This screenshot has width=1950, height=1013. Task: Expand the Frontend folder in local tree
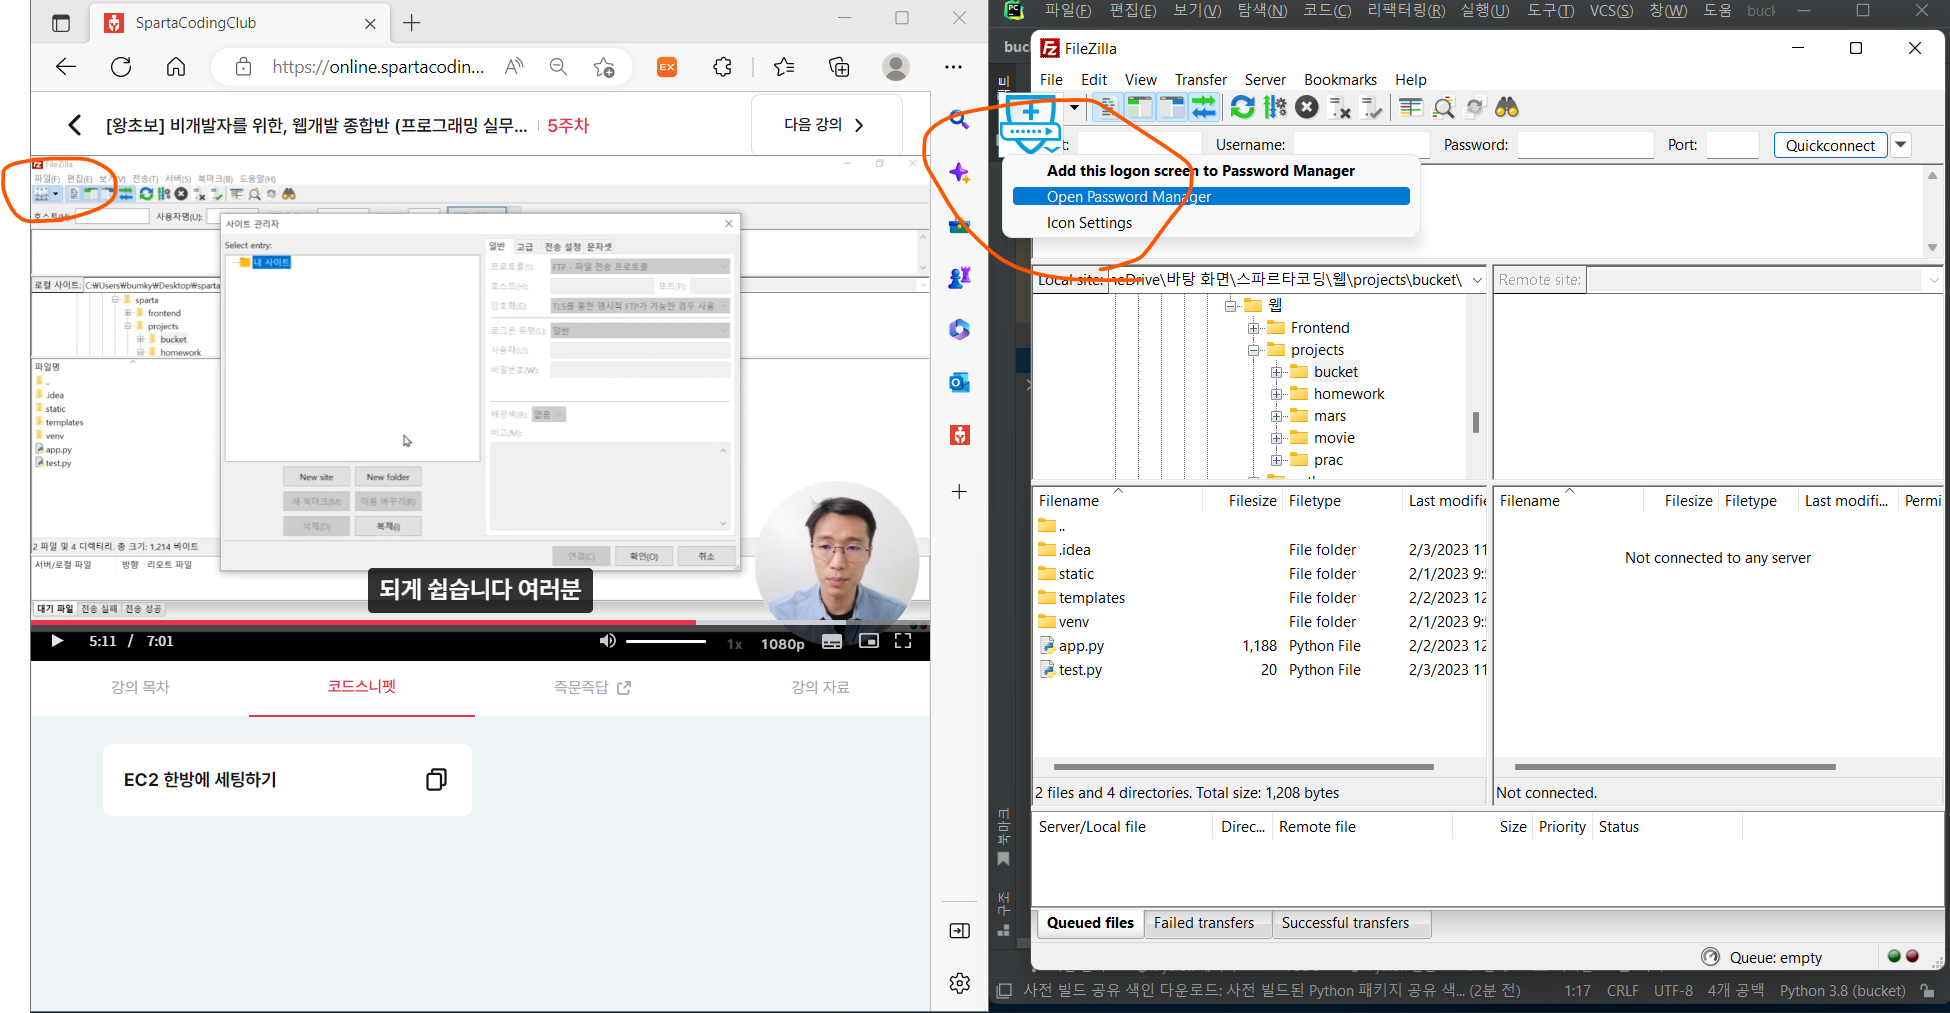tap(1253, 328)
